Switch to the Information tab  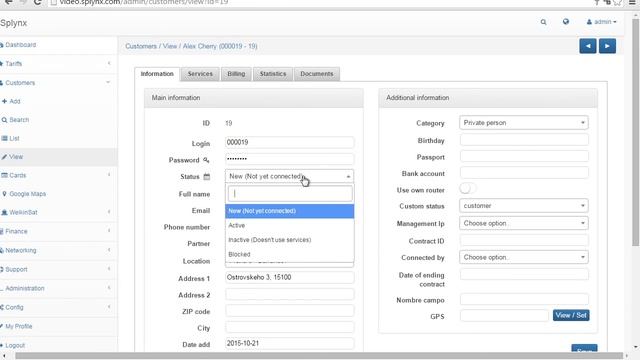pos(157,74)
